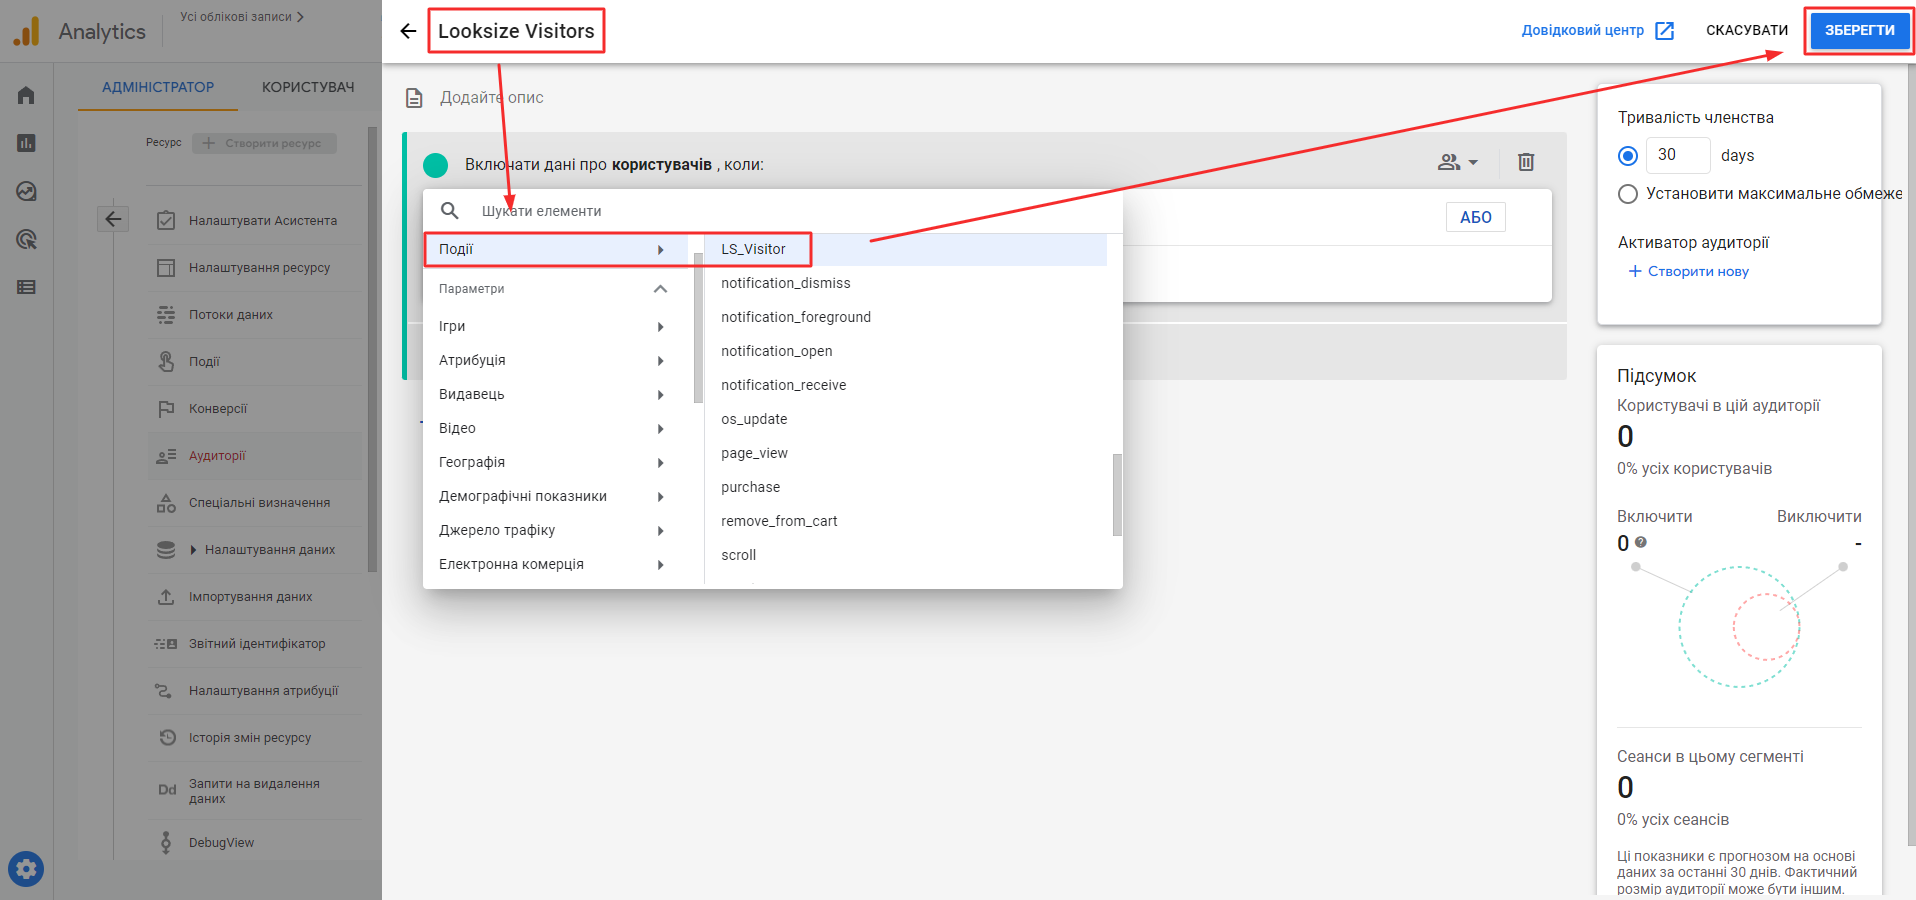Open Історія змін ресурсу
The width and height of the screenshot is (1916, 900).
(x=250, y=738)
